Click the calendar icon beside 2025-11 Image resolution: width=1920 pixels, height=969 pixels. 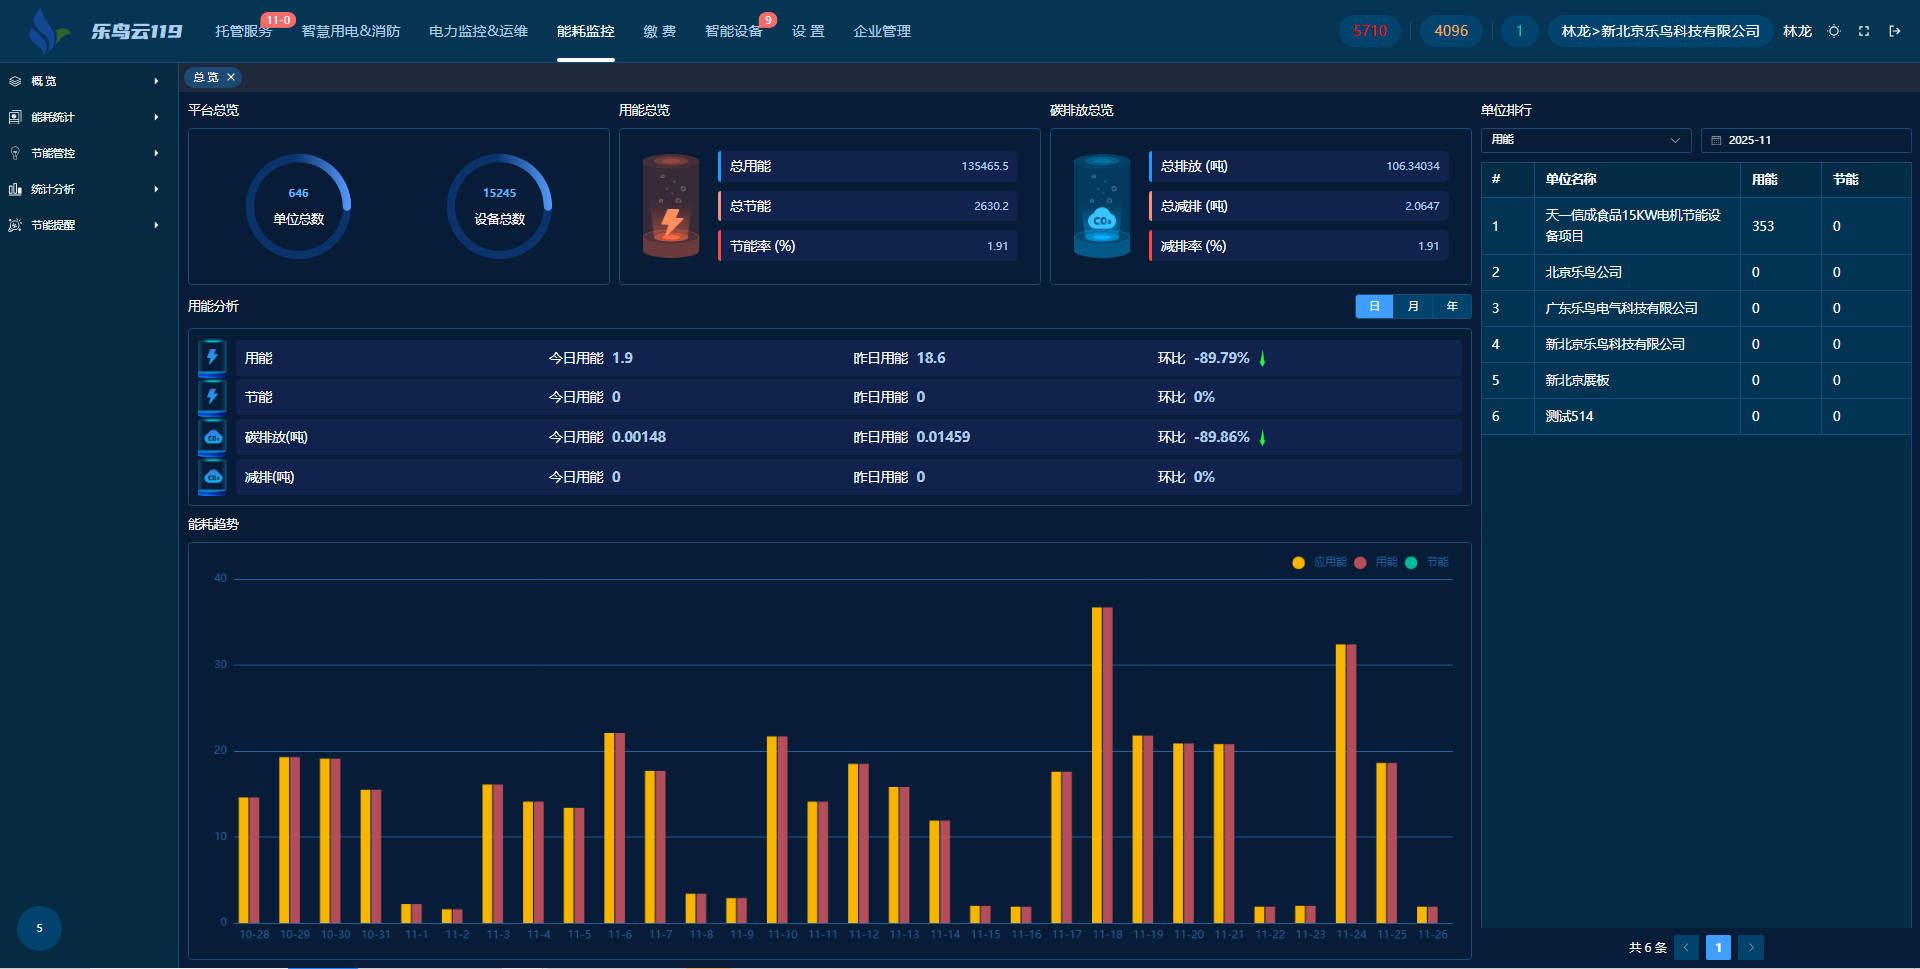1716,140
